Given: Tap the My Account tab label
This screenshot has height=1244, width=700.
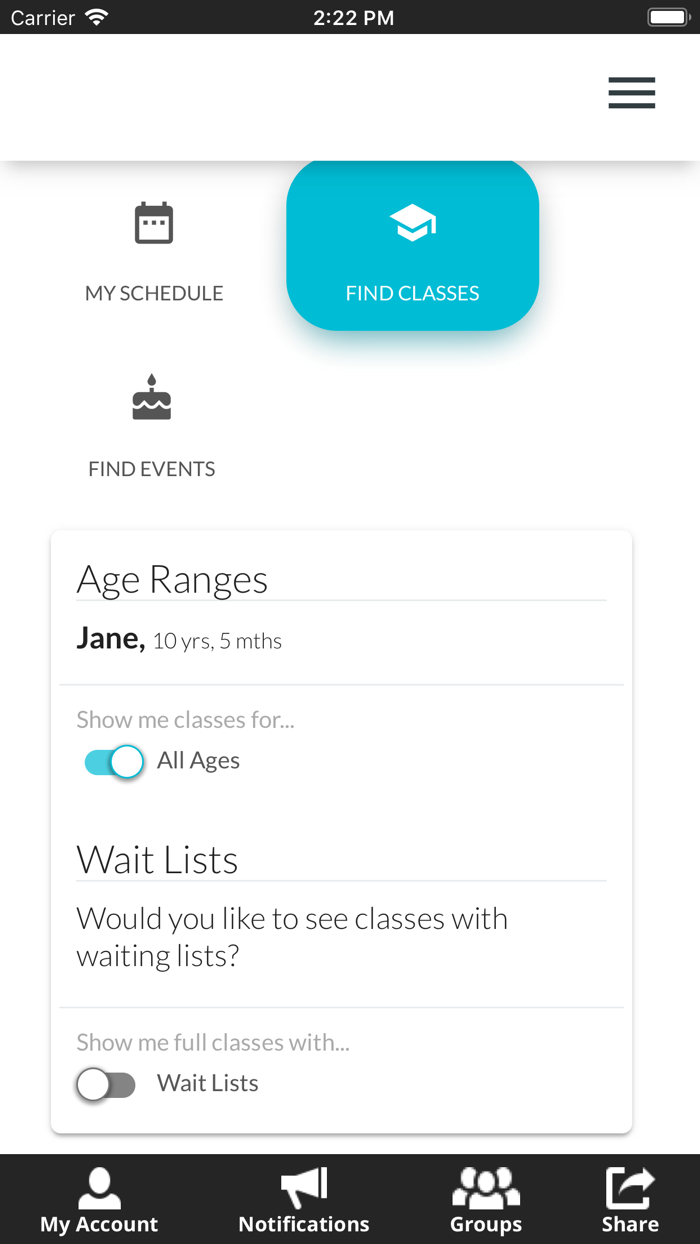Looking at the screenshot, I should tap(99, 1224).
